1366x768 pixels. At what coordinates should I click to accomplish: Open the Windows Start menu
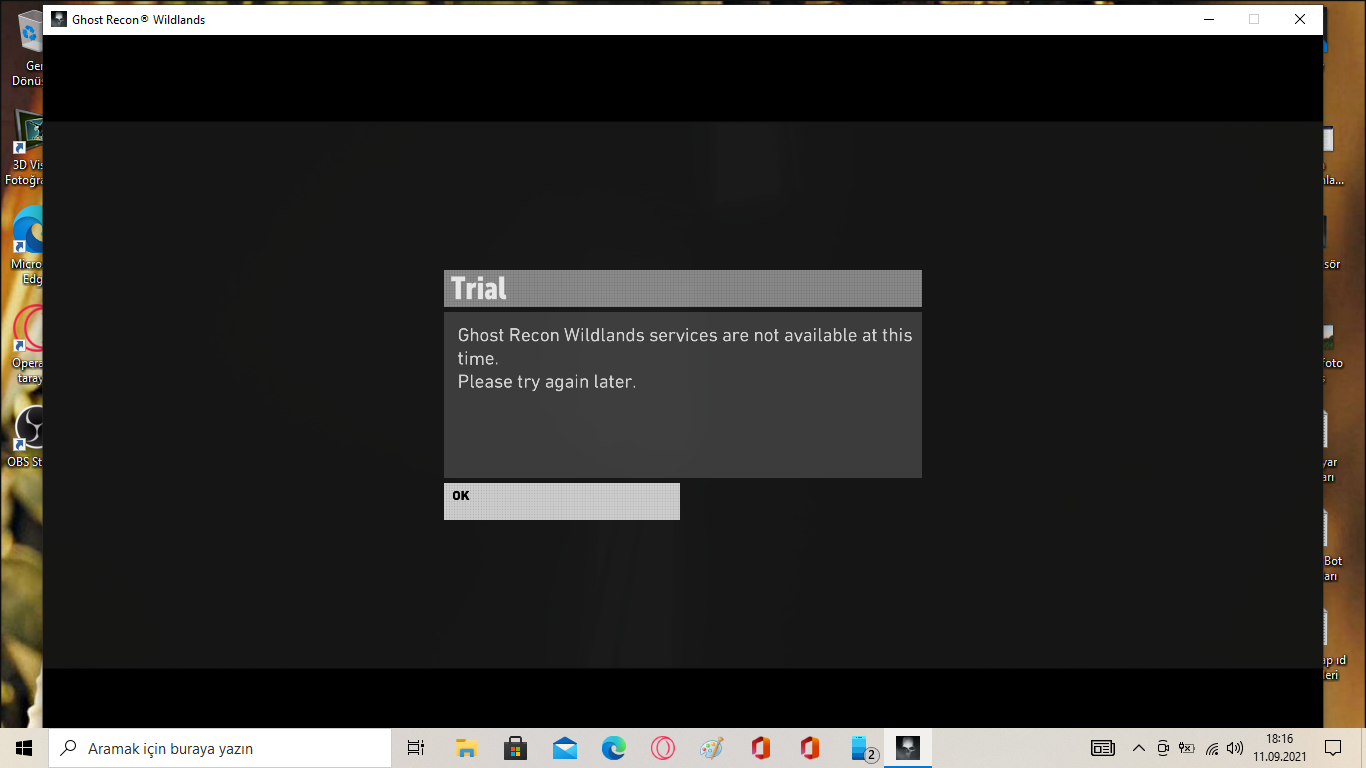click(24, 748)
